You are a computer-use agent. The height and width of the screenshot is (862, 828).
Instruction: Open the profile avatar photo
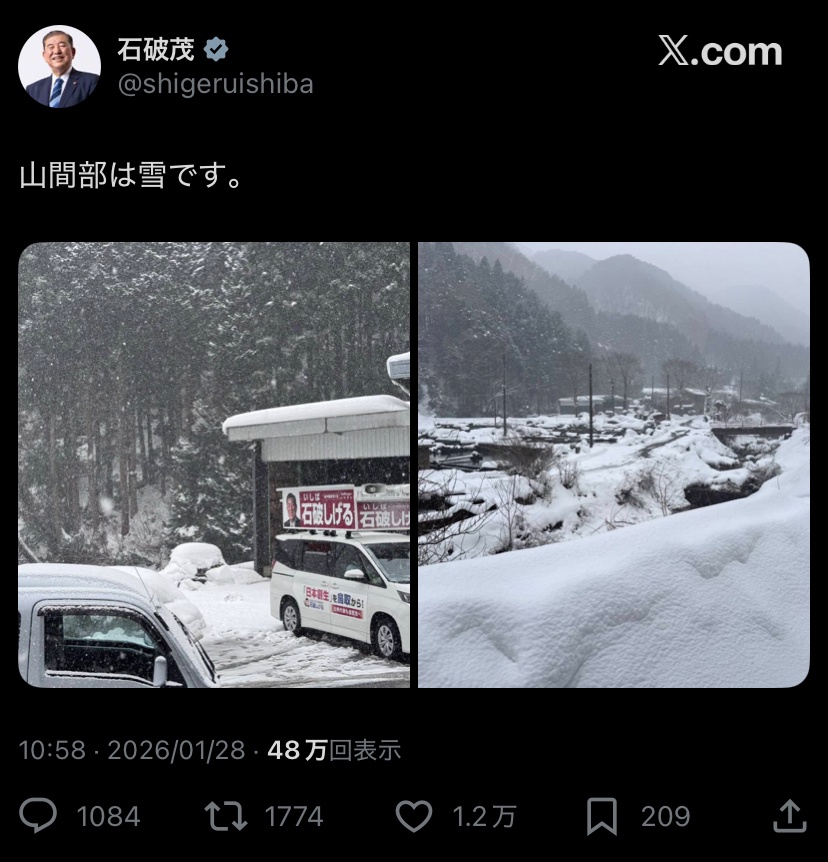coord(59,66)
